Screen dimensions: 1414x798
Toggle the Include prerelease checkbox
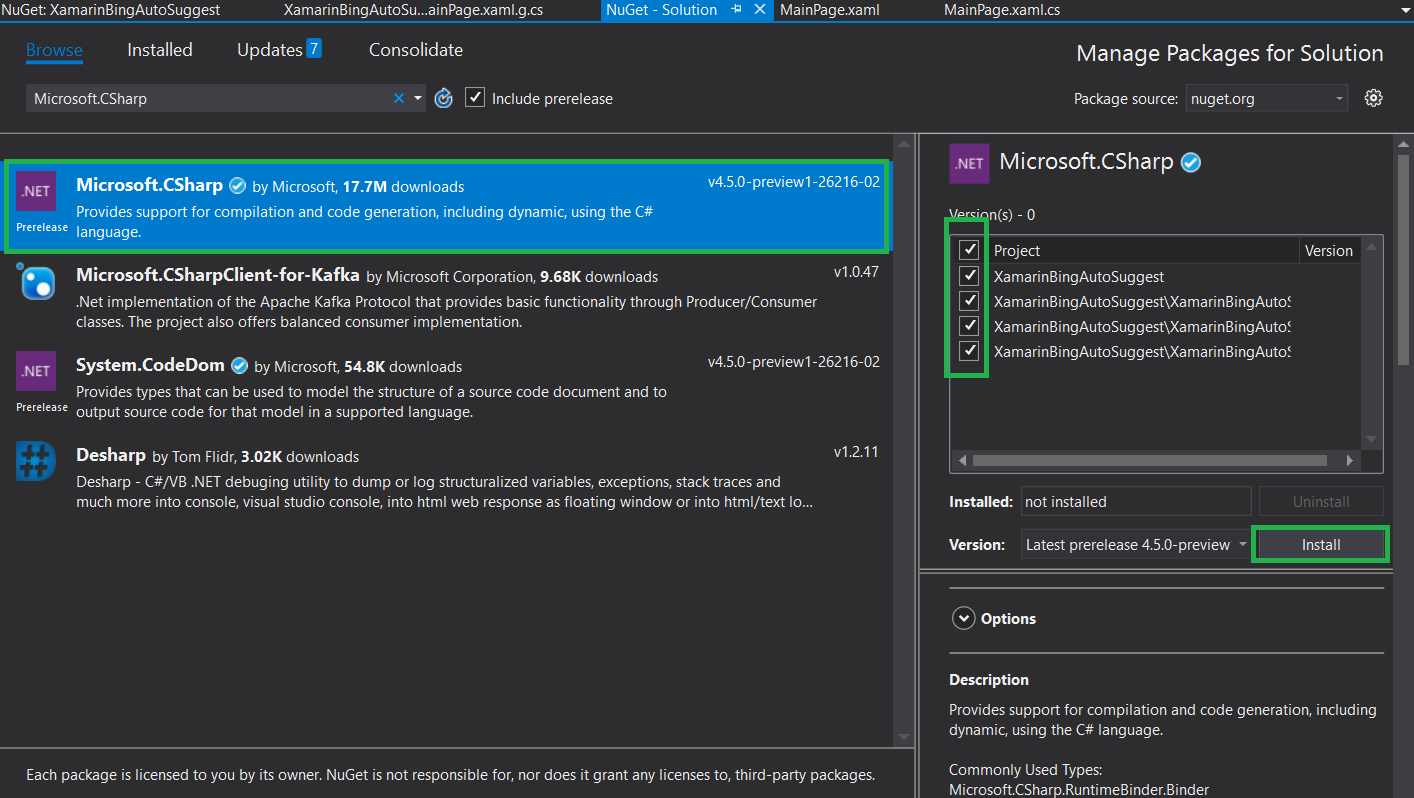(475, 97)
